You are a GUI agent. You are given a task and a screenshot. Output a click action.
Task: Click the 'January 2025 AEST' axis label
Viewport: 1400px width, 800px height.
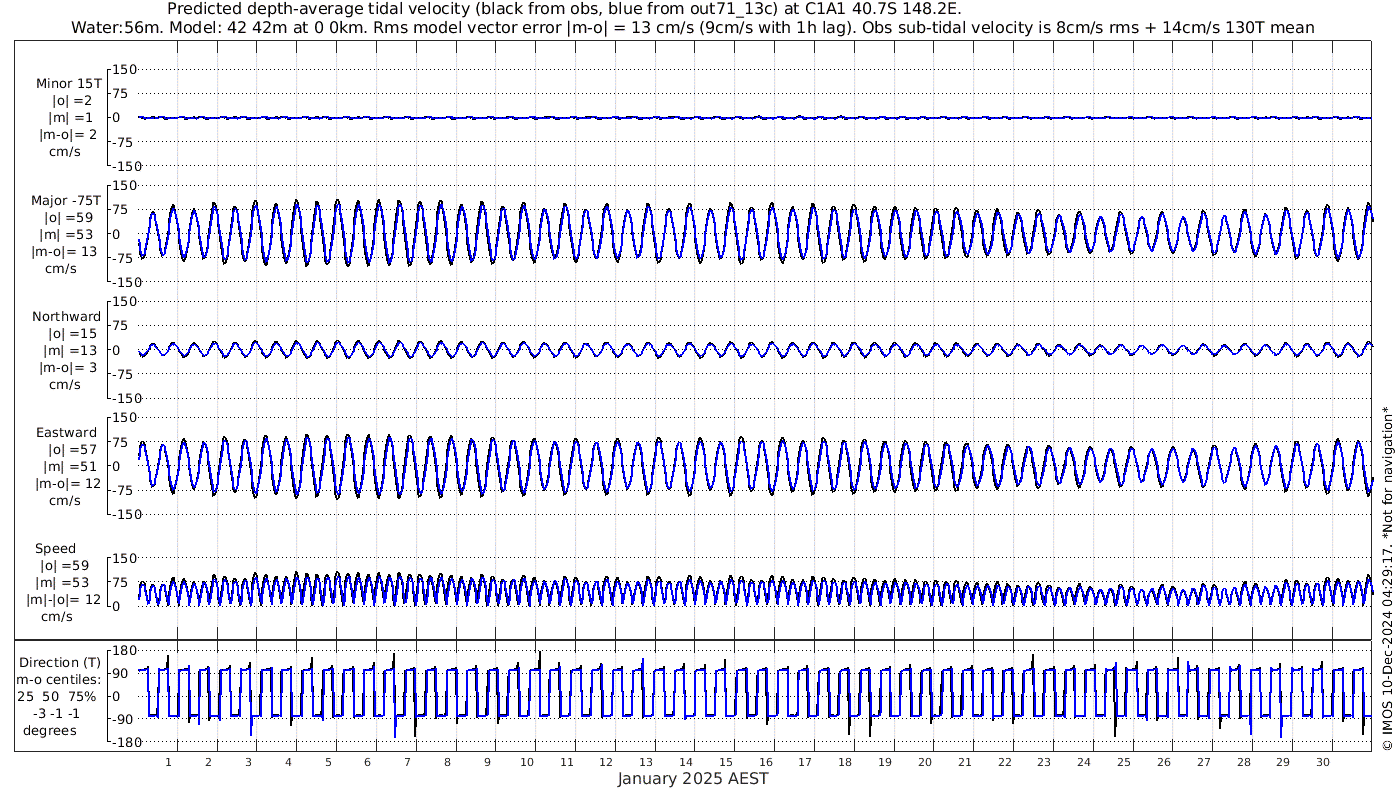692,779
